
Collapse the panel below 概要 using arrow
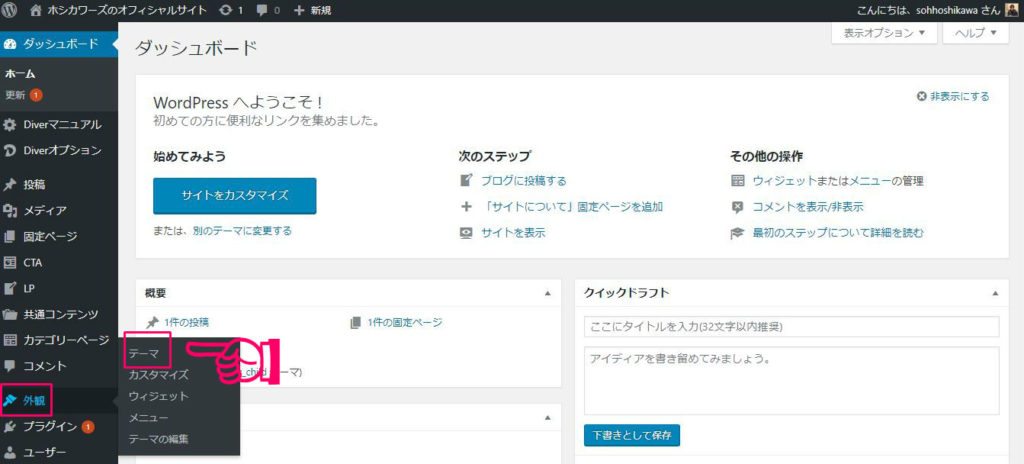547,418
